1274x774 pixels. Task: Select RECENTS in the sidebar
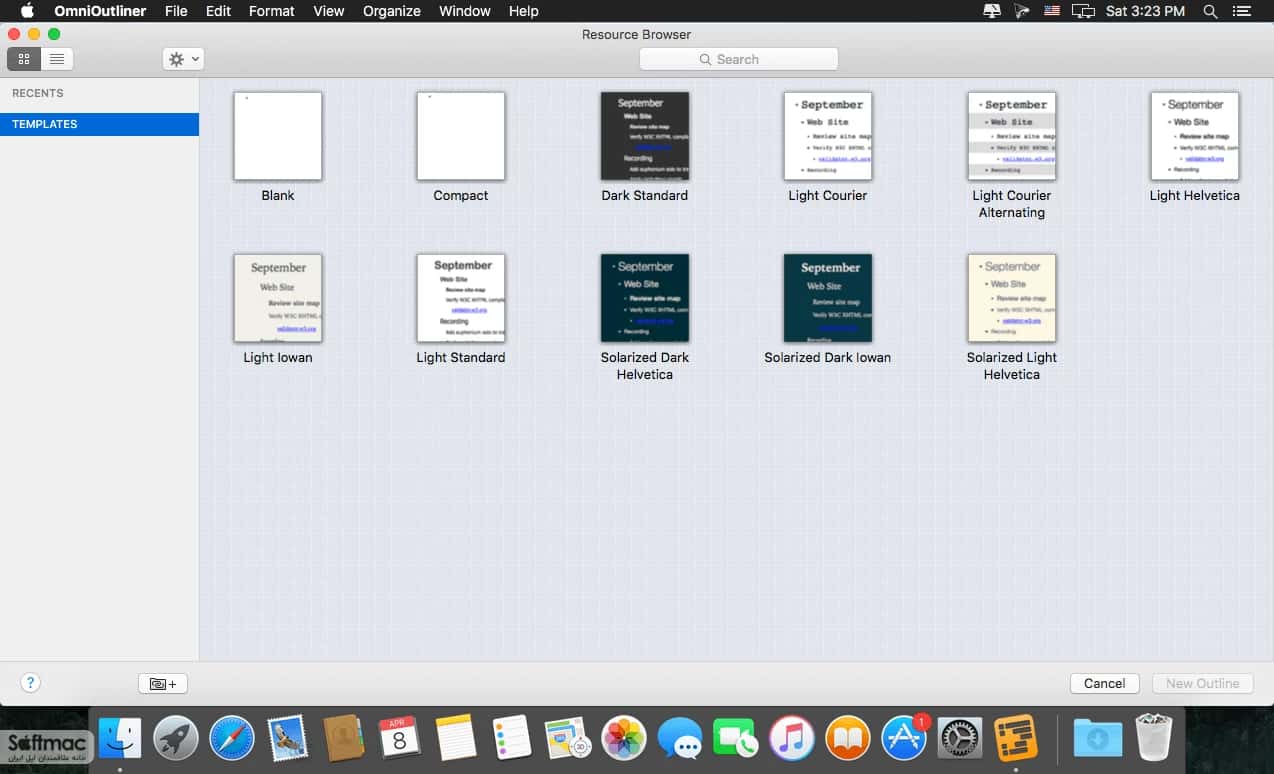(x=38, y=93)
